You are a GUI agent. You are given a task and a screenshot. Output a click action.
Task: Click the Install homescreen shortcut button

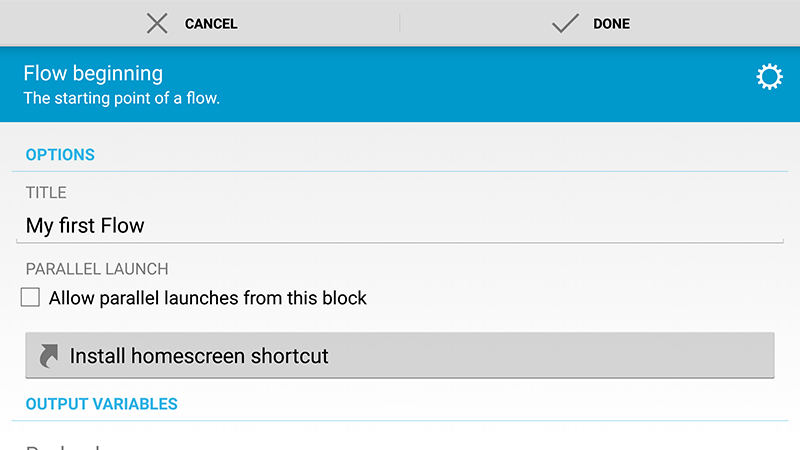(x=399, y=355)
